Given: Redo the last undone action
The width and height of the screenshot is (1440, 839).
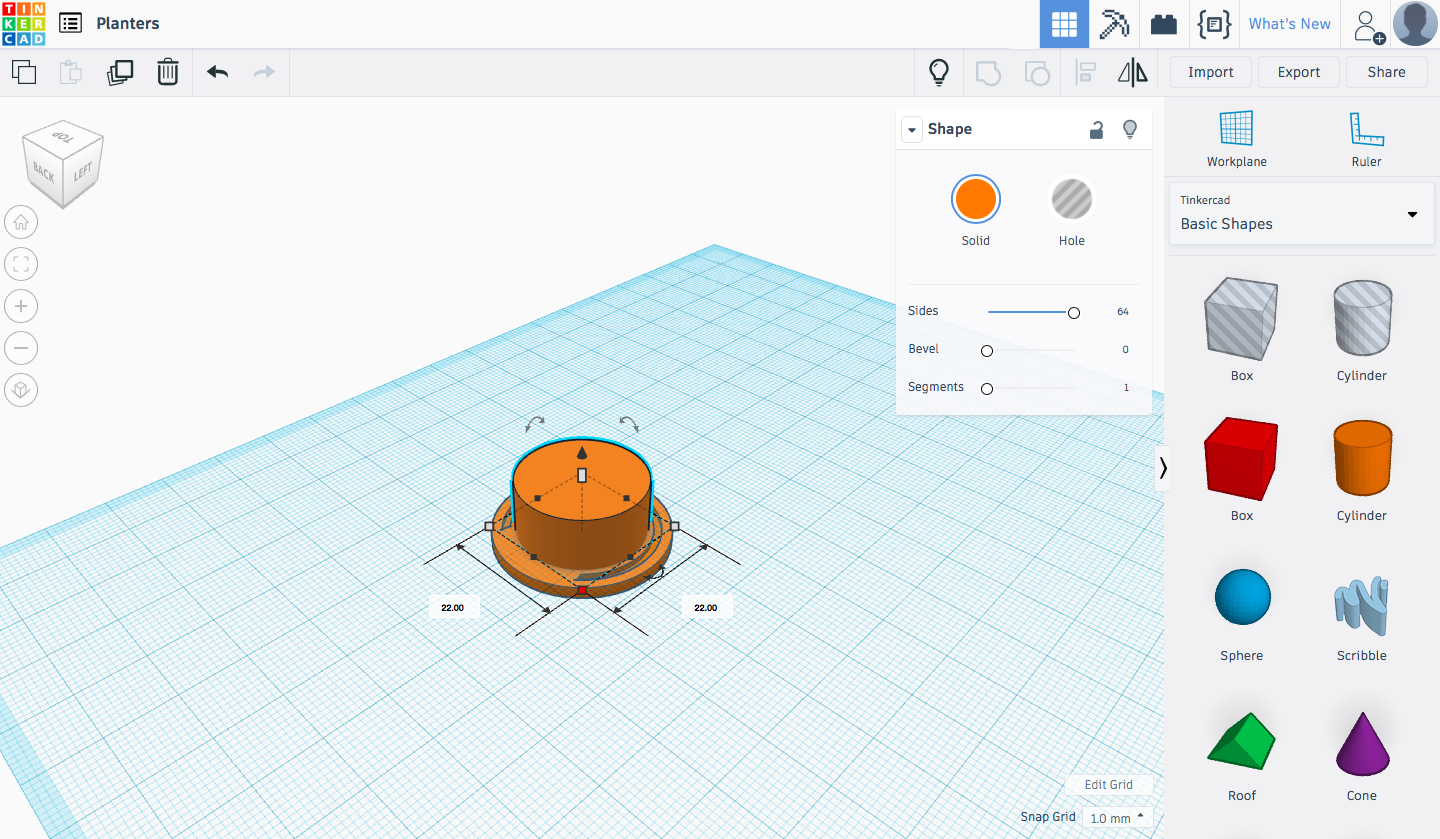Looking at the screenshot, I should pos(264,72).
